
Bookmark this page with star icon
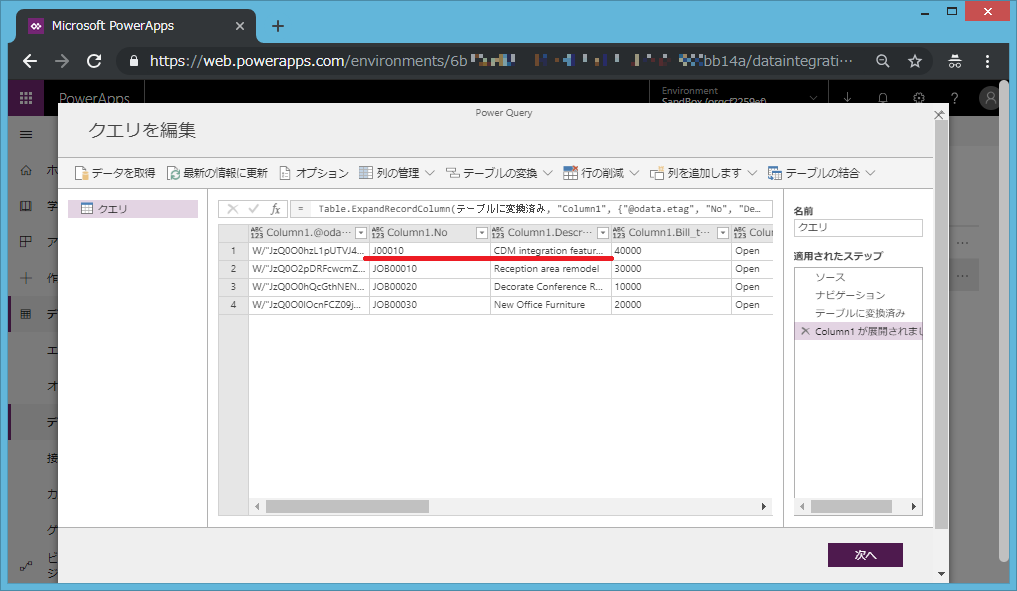(x=915, y=61)
